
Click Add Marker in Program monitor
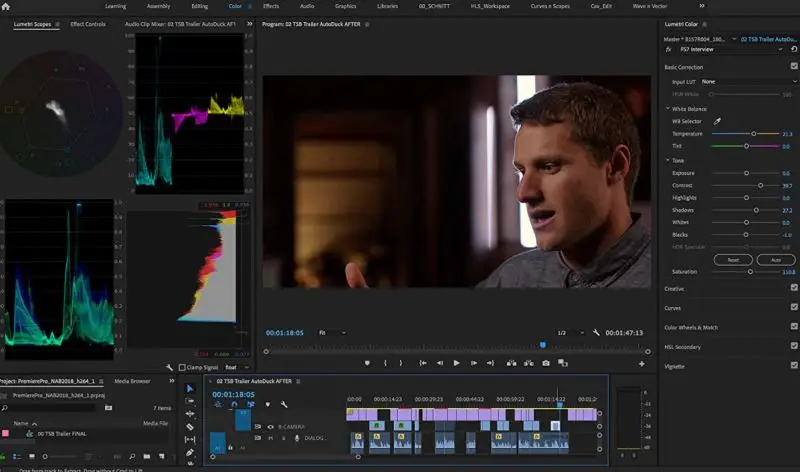point(367,363)
